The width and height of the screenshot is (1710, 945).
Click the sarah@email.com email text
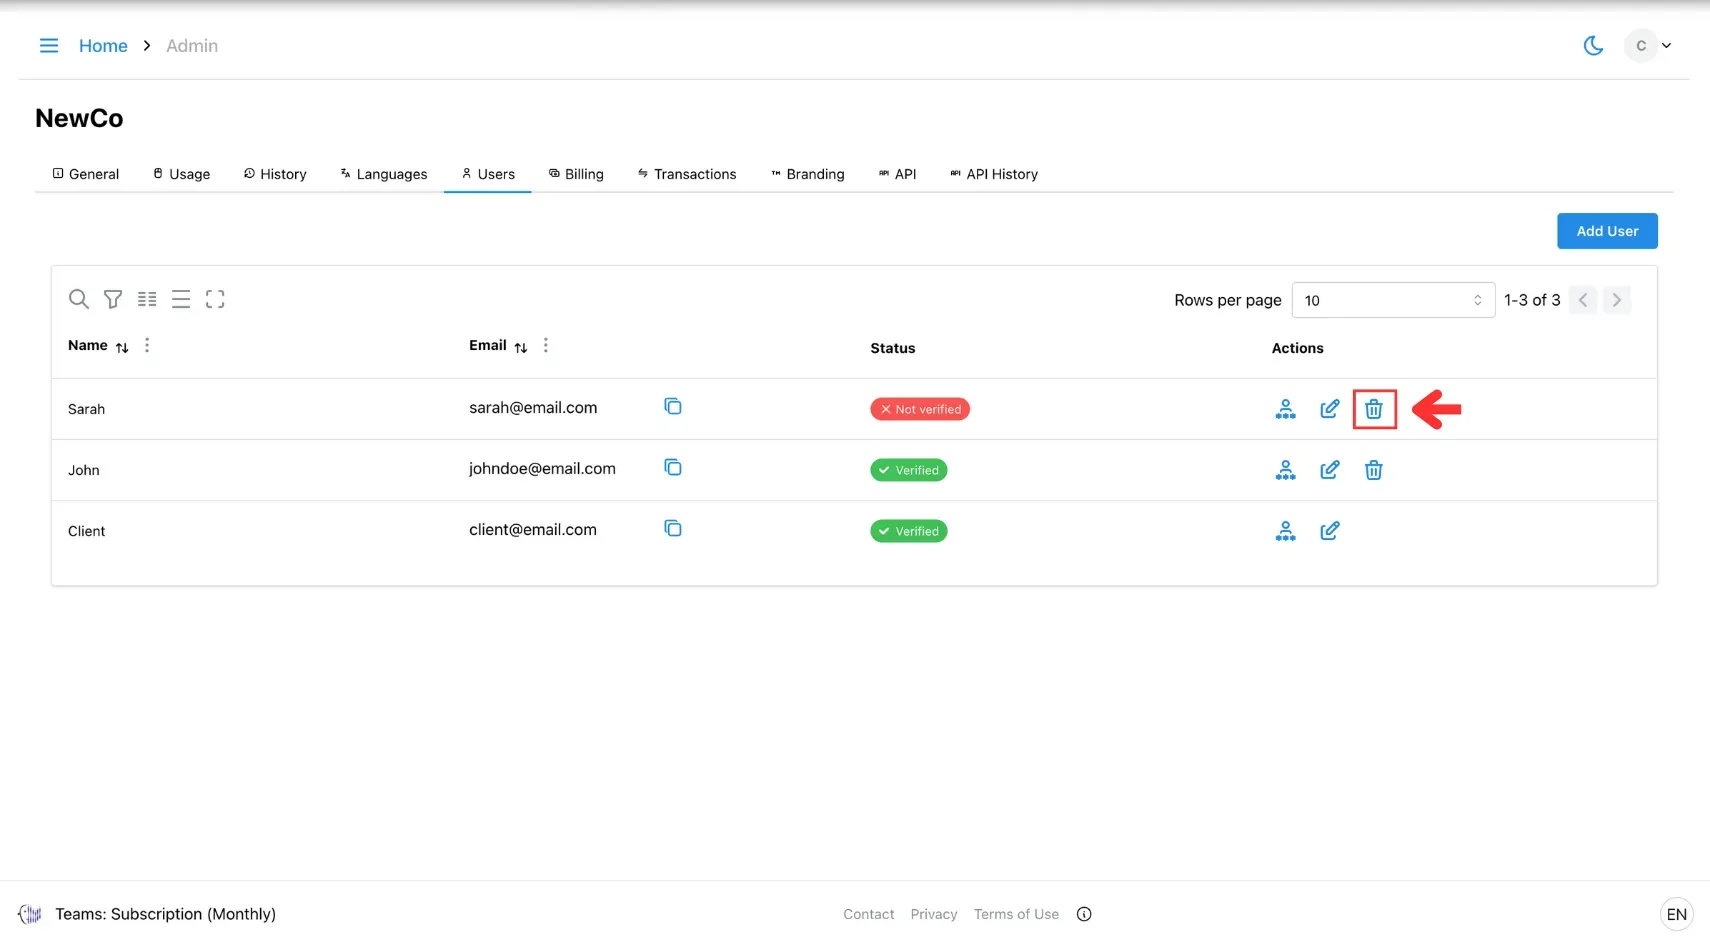[x=533, y=407]
